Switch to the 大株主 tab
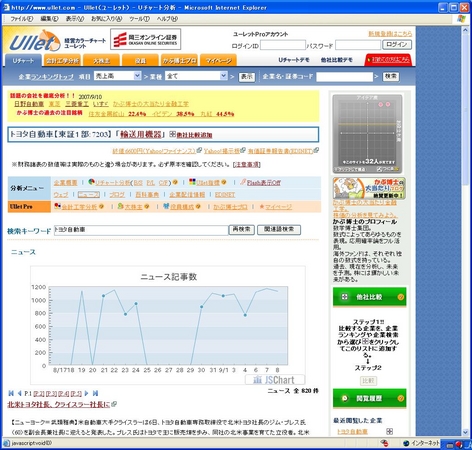472x450 pixels. tap(101, 60)
